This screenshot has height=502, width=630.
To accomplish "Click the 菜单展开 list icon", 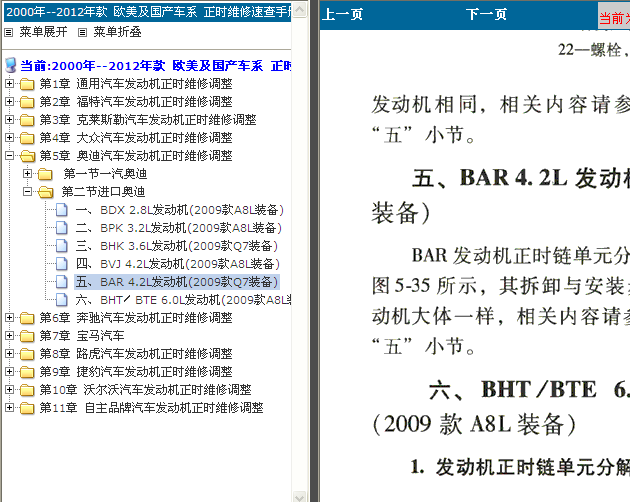I will [x=8, y=33].
